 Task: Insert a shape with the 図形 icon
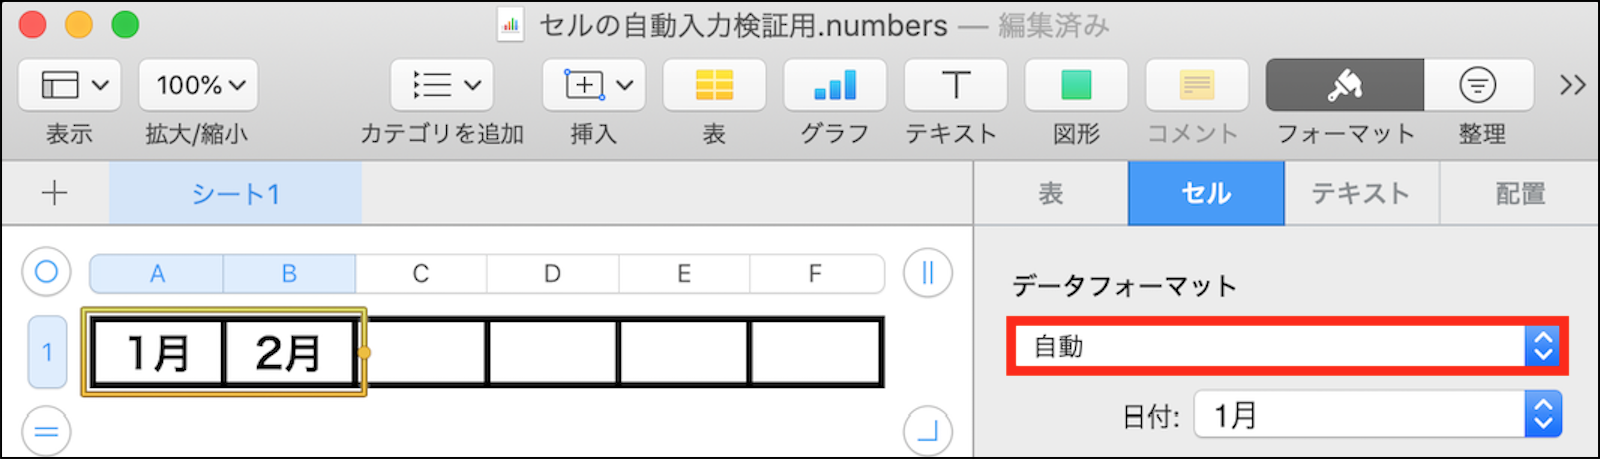1076,85
